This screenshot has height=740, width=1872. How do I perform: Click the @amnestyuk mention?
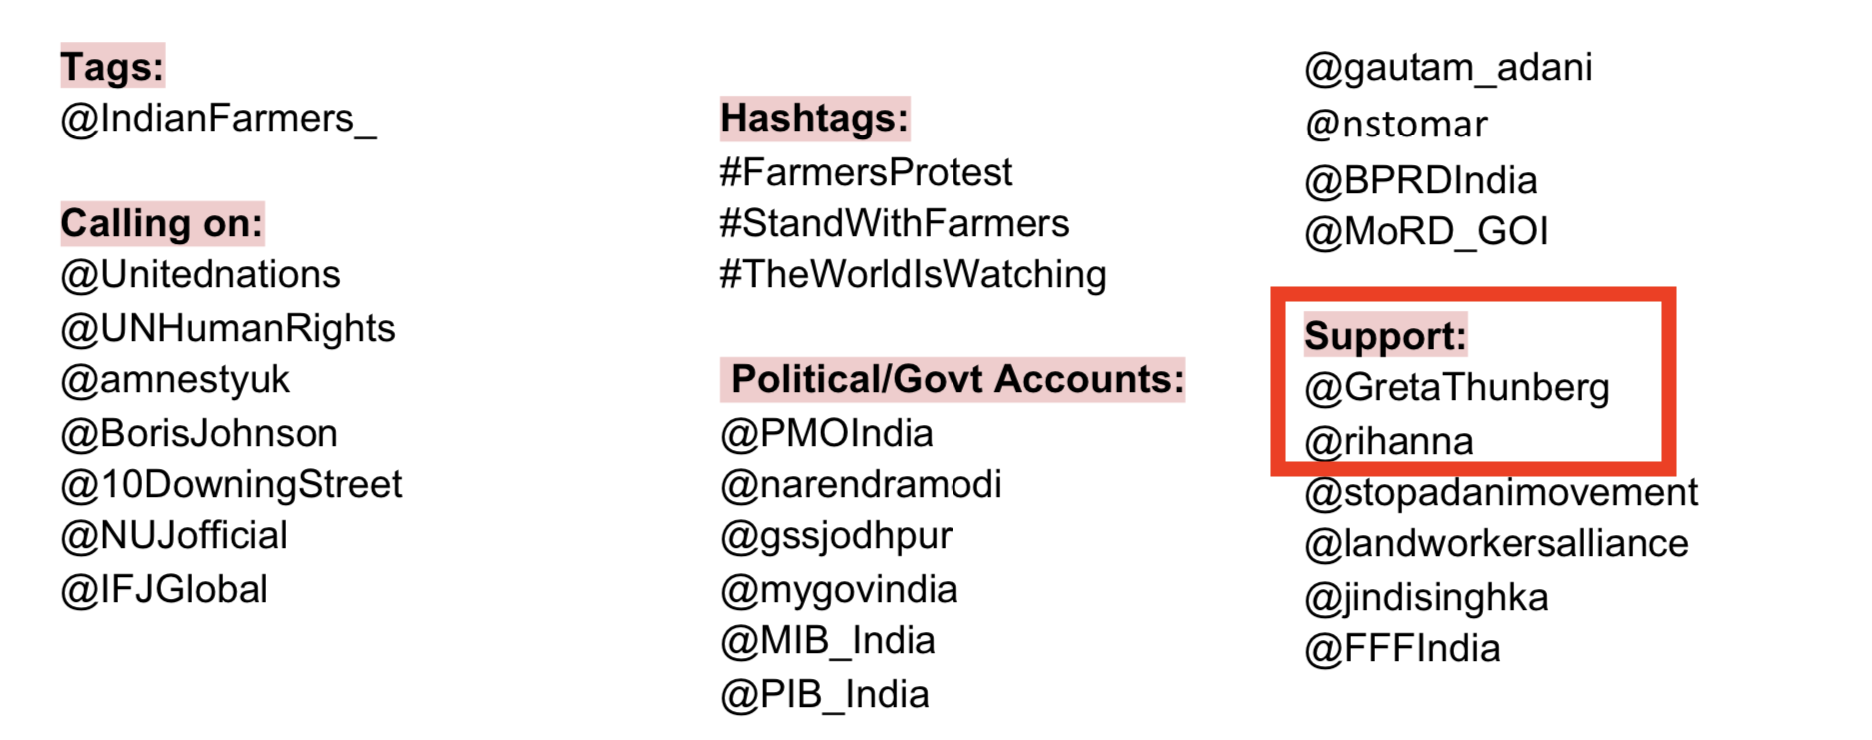175,380
